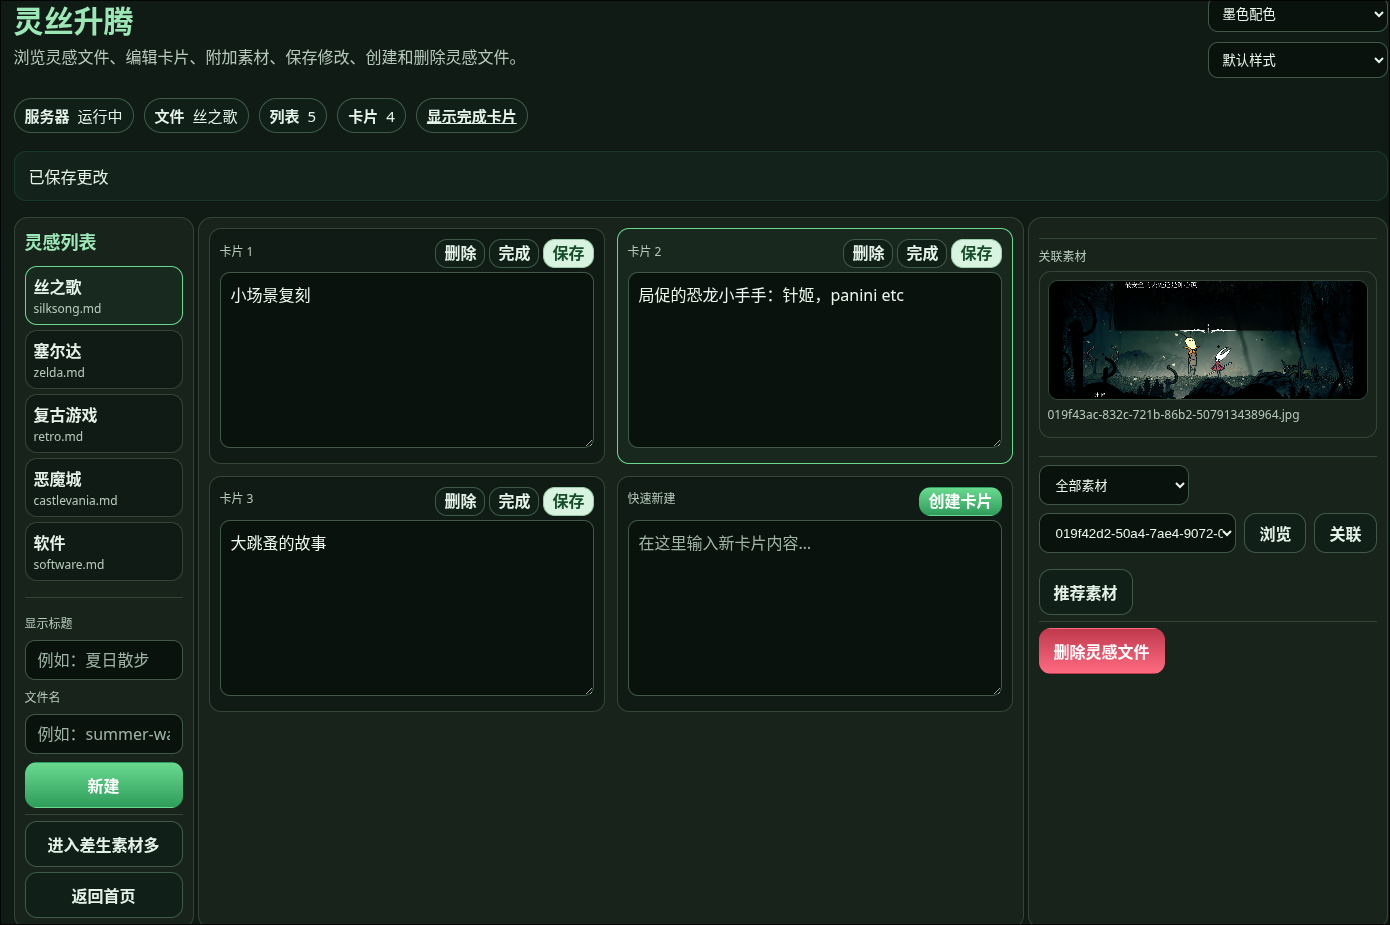This screenshot has width=1390, height=925.
Task: Focus the 显示标题 input field
Action: coord(104,660)
